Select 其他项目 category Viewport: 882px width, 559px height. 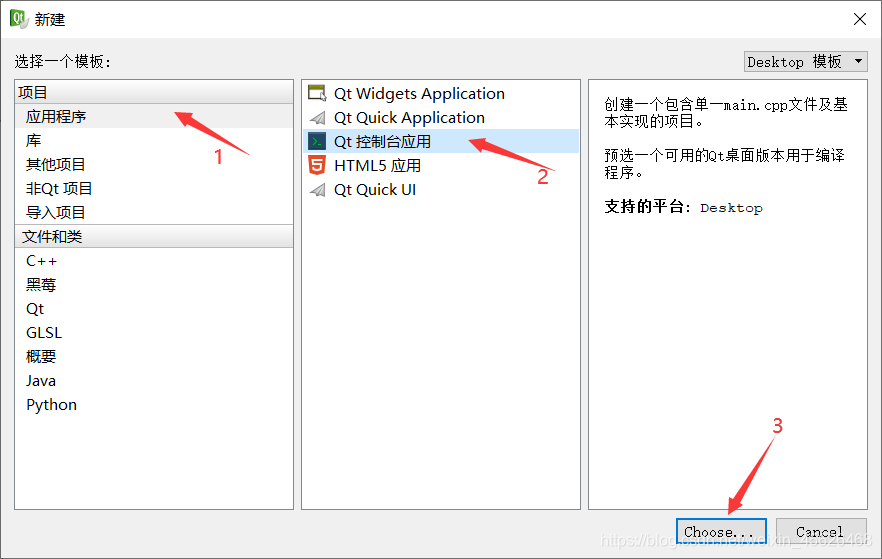[x=154, y=165]
